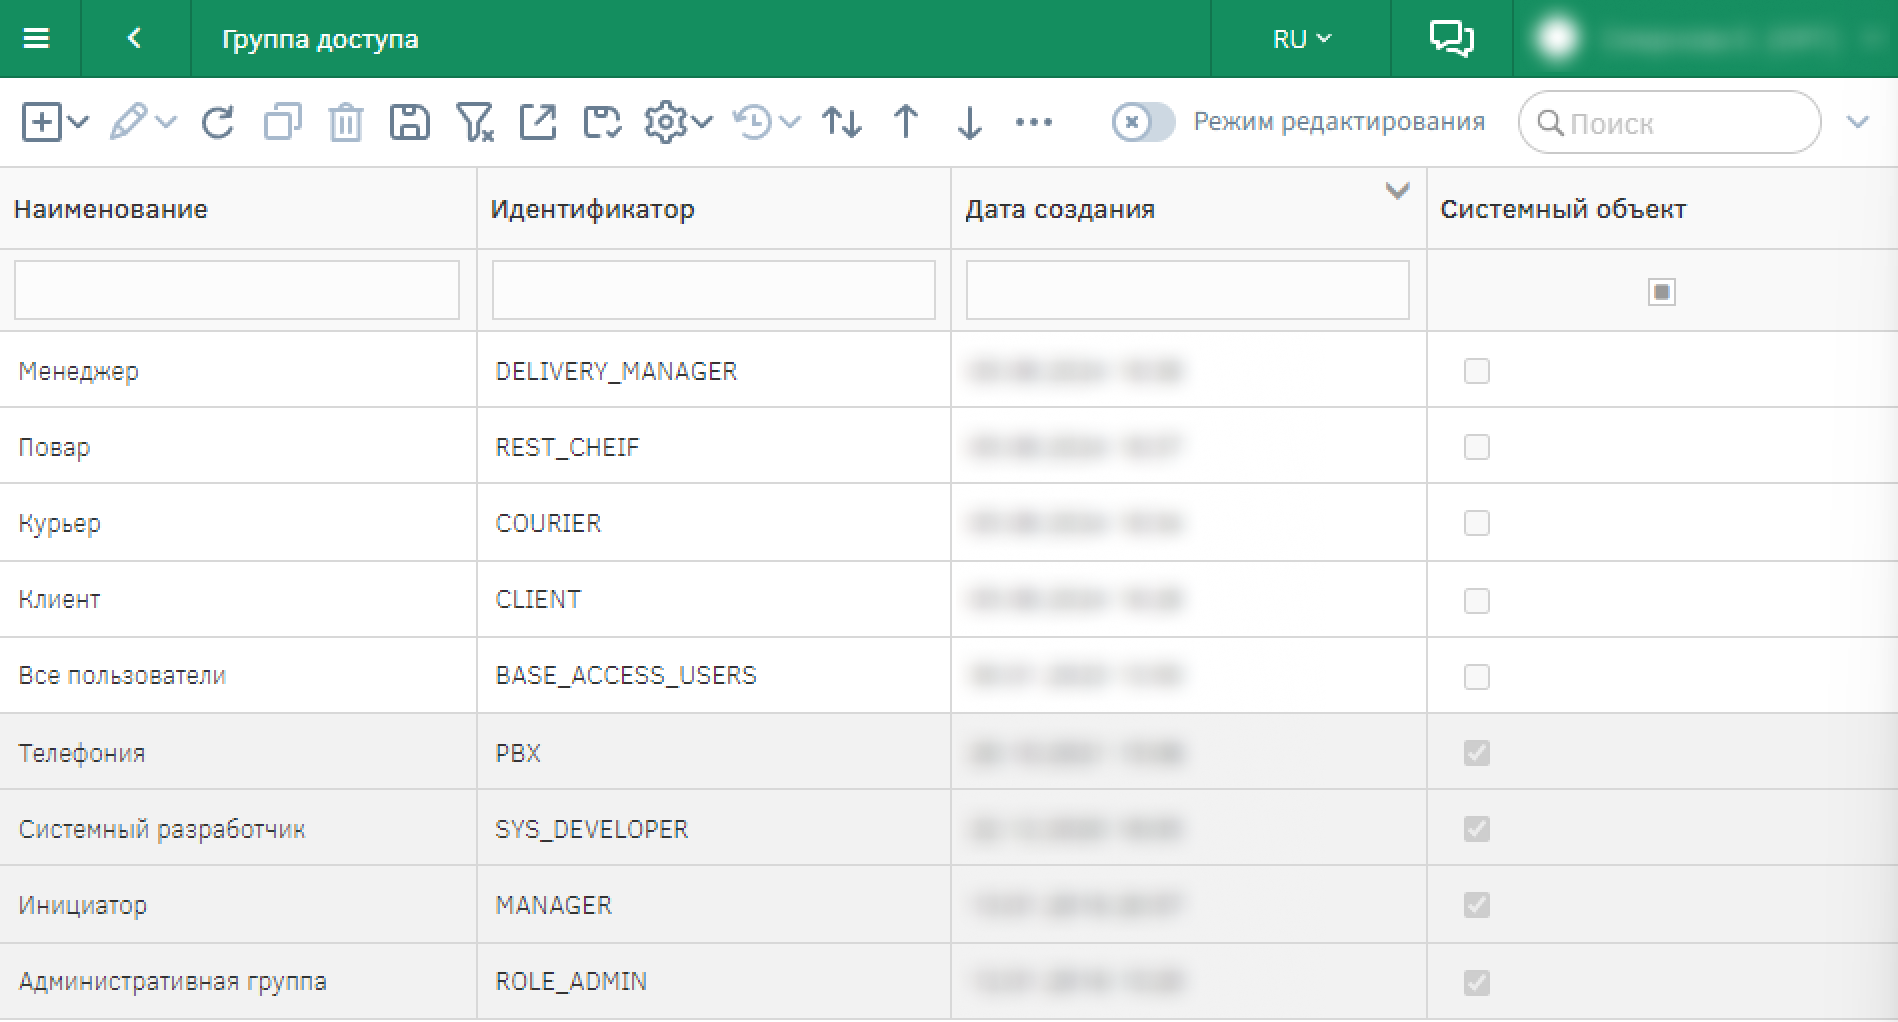This screenshot has height=1022, width=1898.
Task: Click the trash delete icon
Action: 345,123
